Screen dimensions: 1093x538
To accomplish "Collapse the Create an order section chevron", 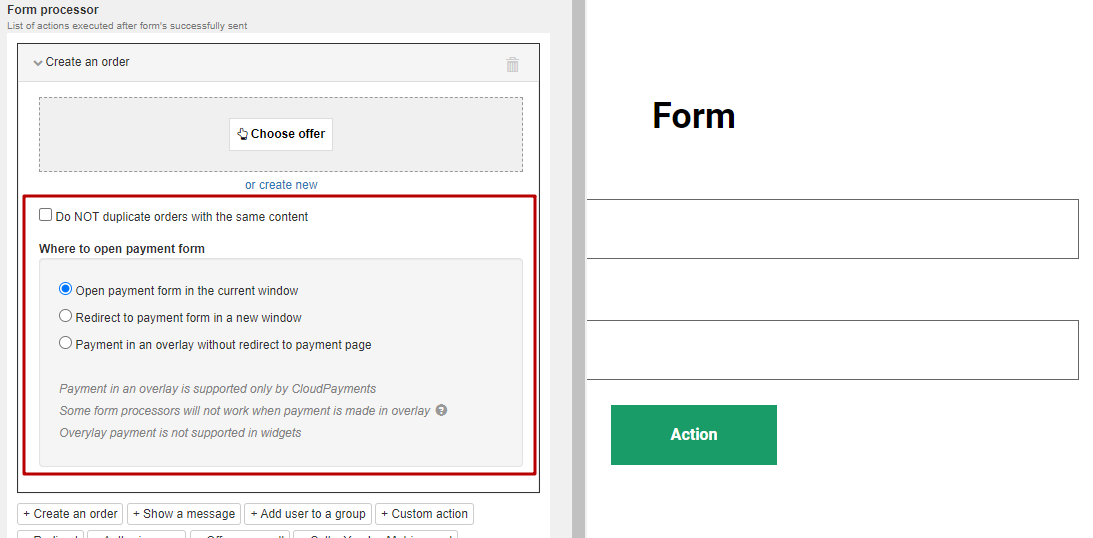I will click(38, 63).
